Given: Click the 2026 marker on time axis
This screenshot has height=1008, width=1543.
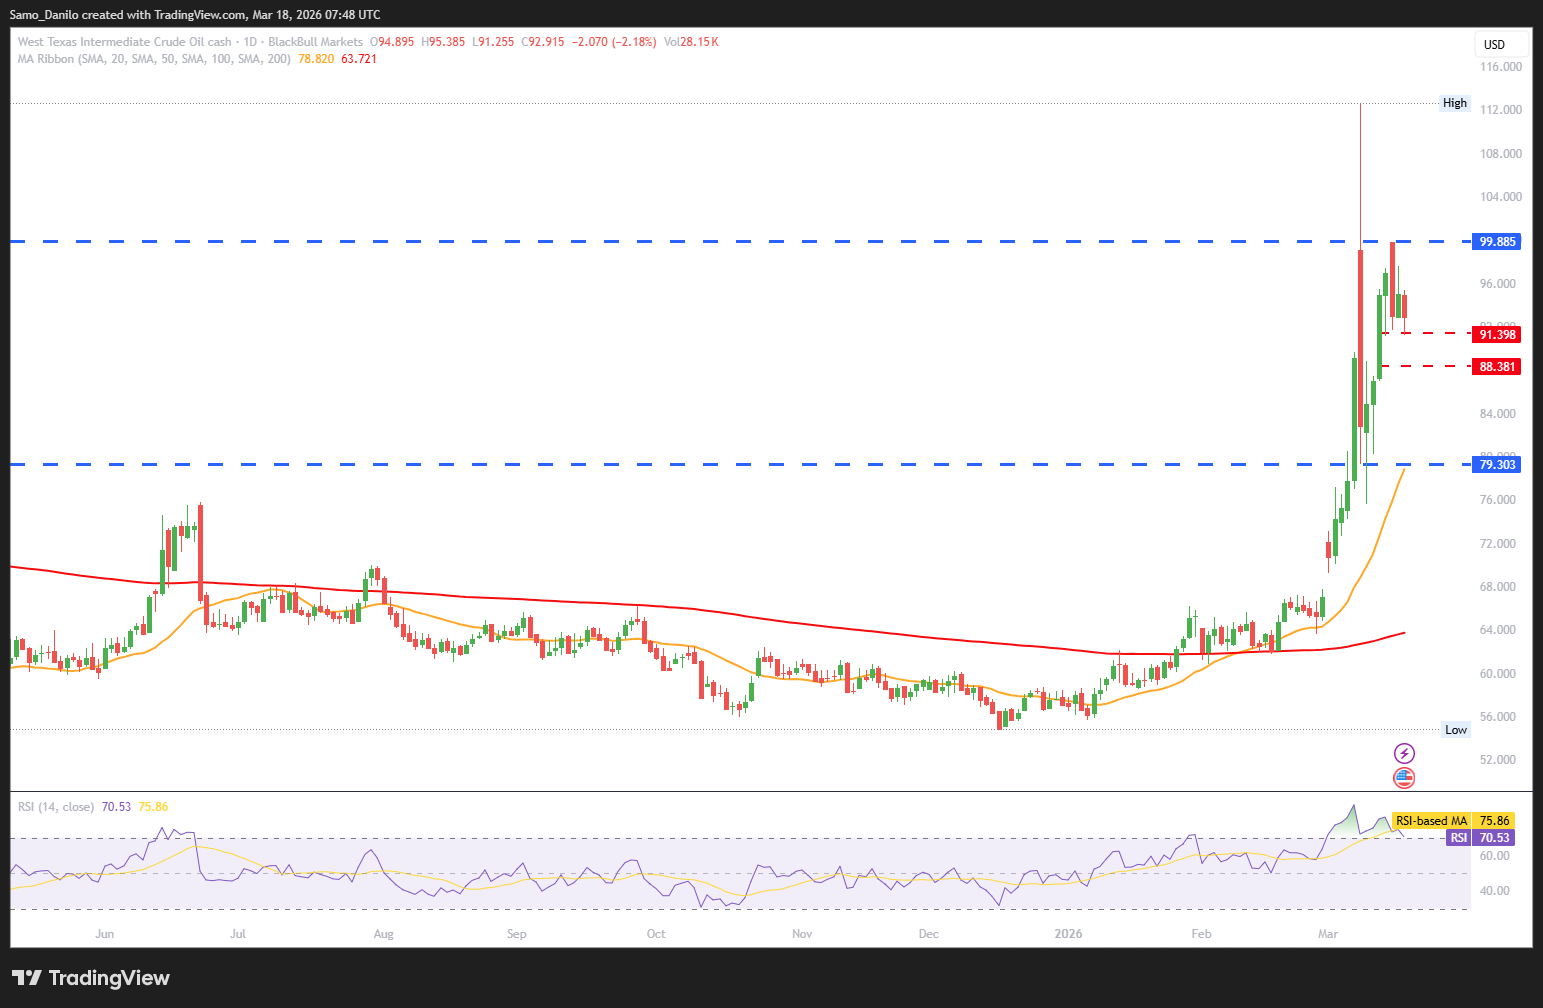Looking at the screenshot, I should click(x=1068, y=934).
